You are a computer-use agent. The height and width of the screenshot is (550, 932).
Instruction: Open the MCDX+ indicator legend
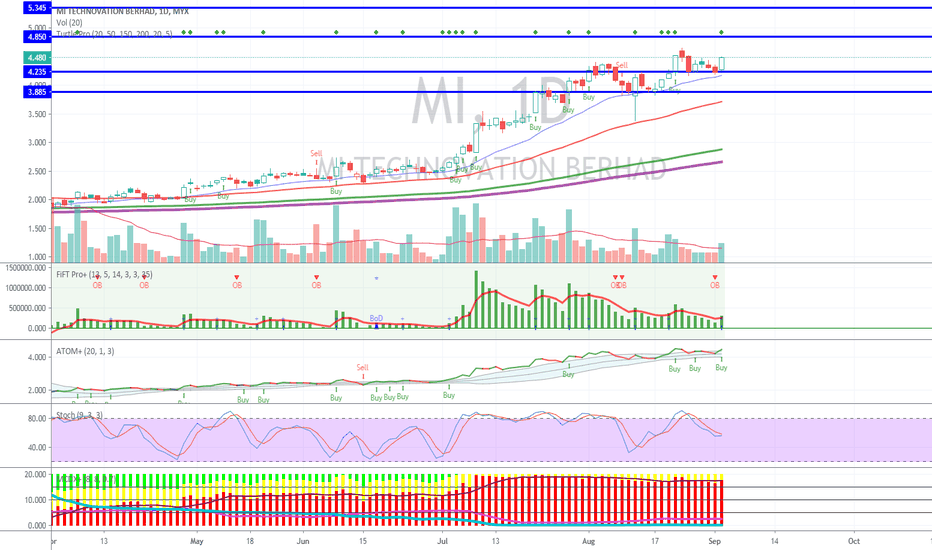(x=86, y=479)
